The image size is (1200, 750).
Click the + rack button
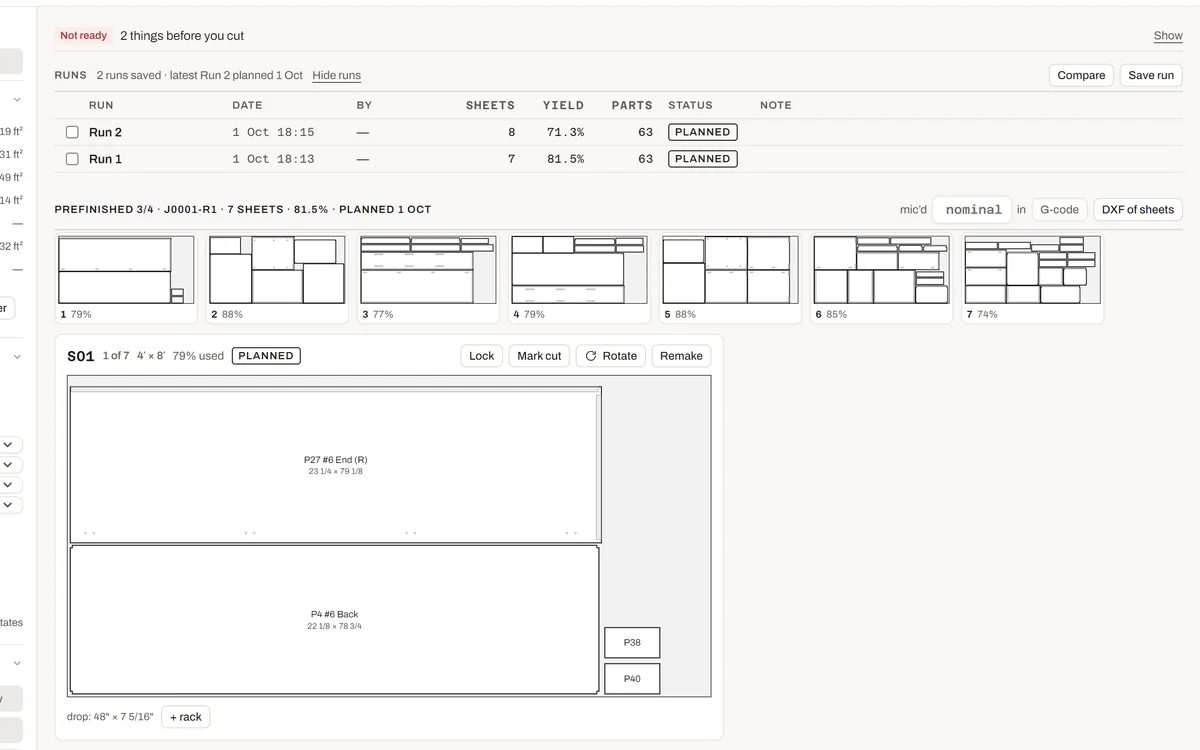tap(186, 717)
